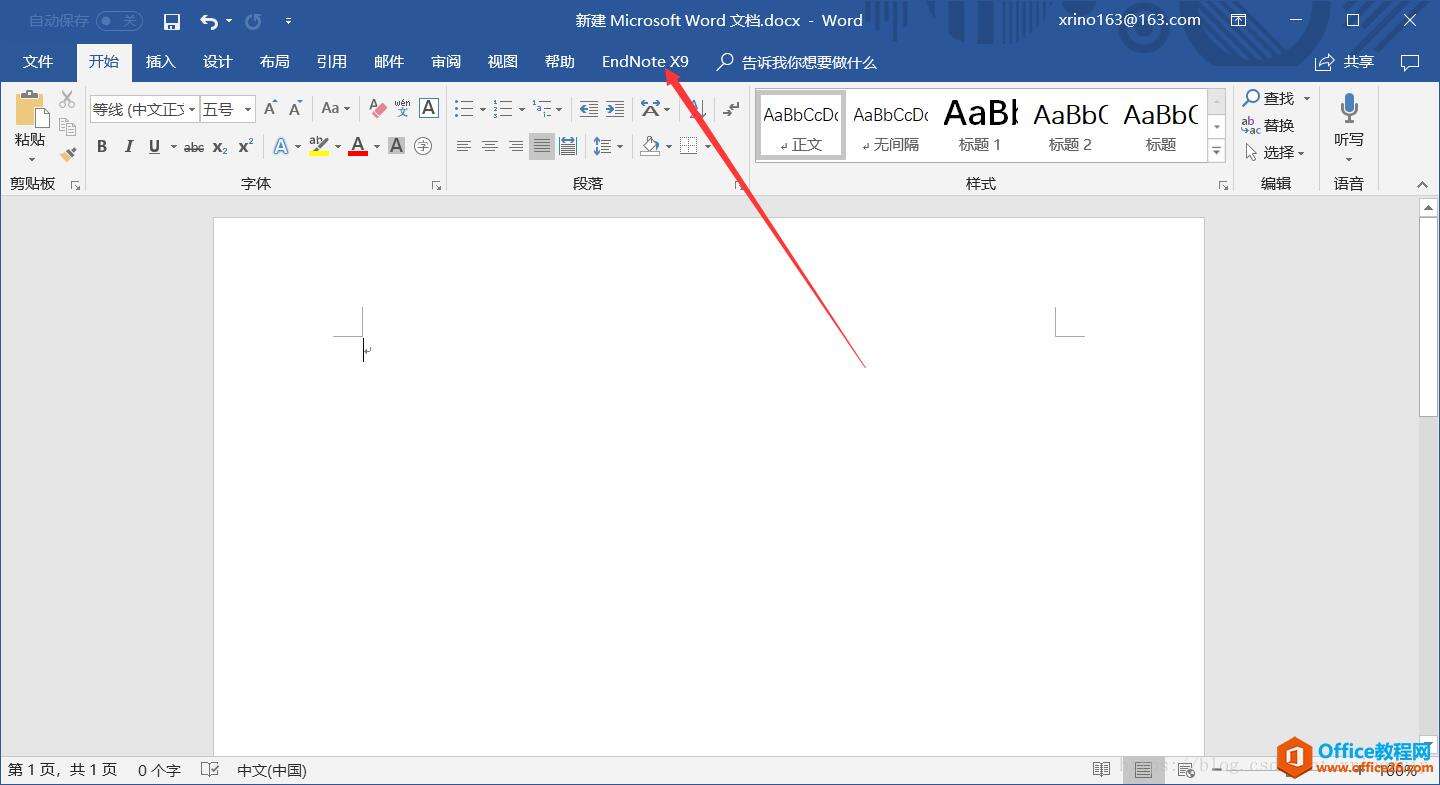Switch to the 引用 References tab

coord(331,62)
